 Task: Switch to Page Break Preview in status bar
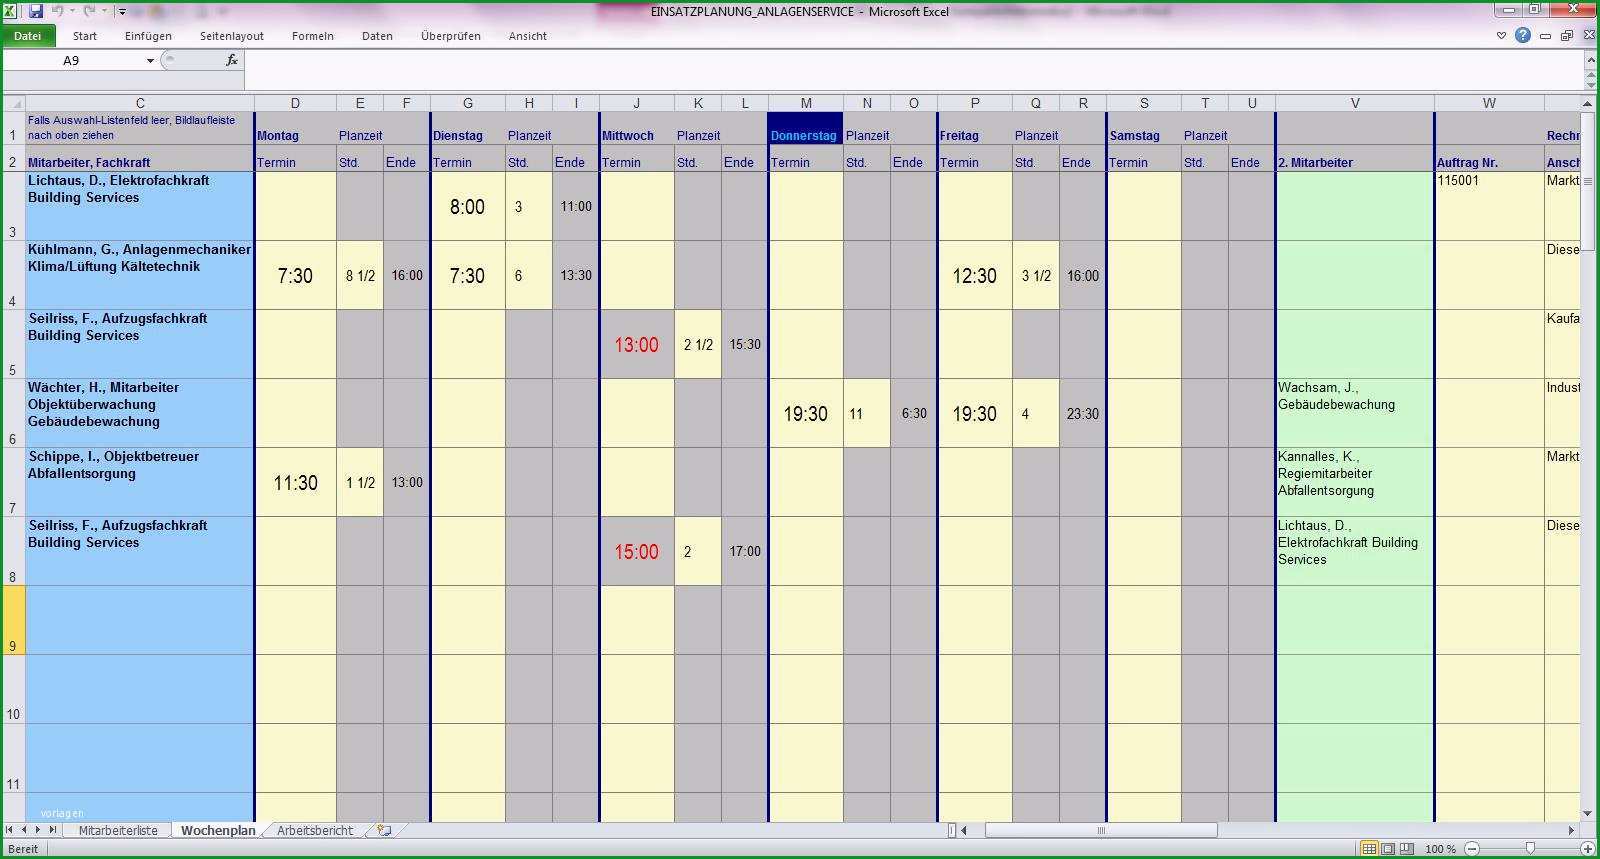[1407, 849]
